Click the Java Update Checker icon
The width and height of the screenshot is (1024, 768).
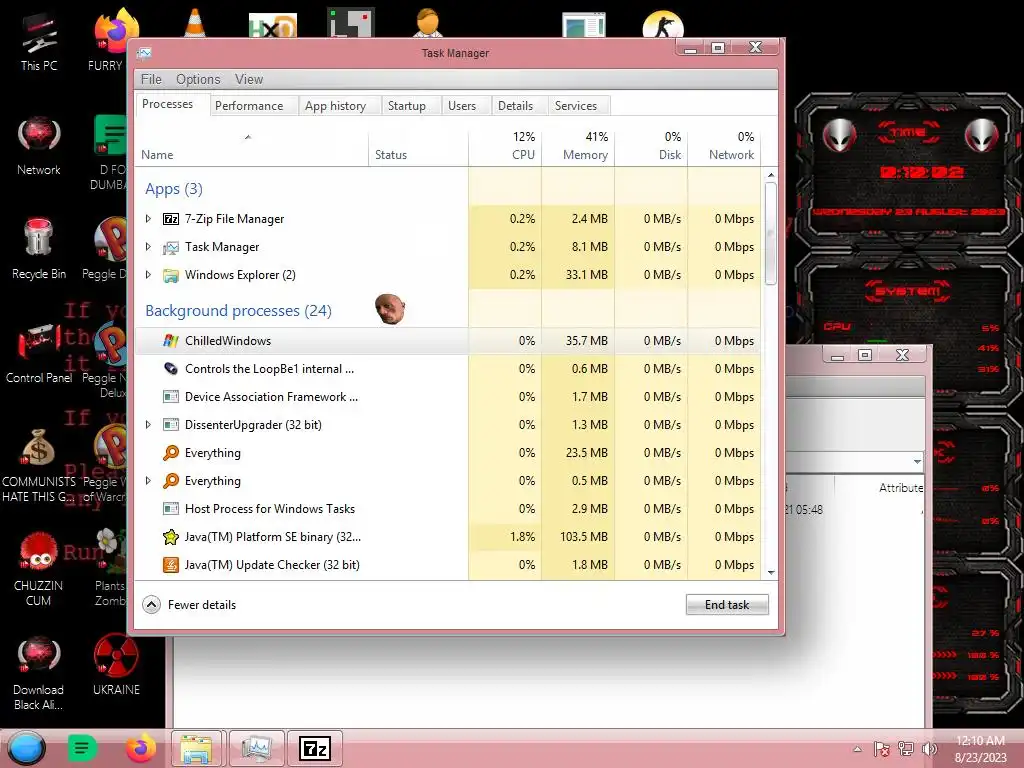pyautogui.click(x=170, y=565)
